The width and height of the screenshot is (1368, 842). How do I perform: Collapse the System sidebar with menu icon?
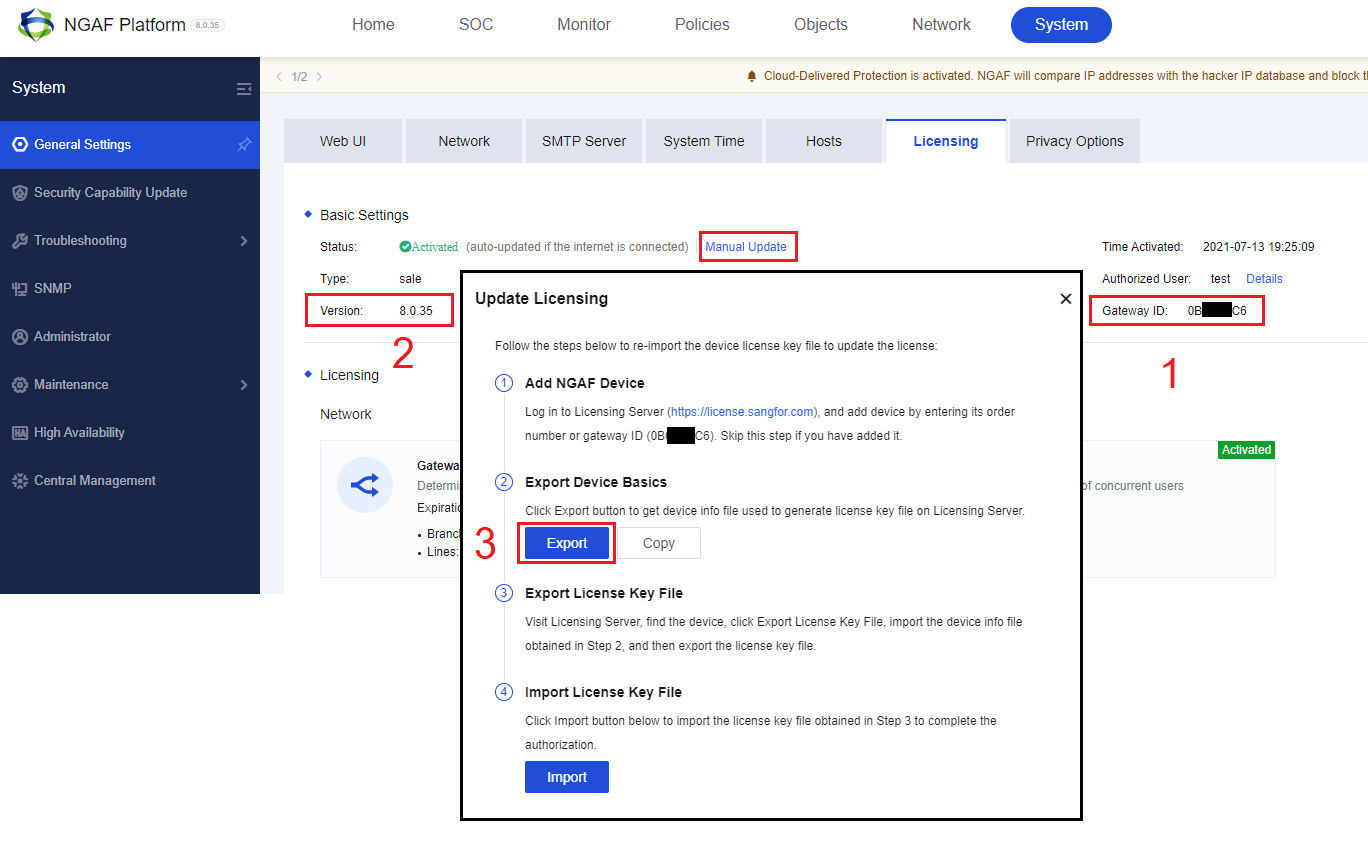[244, 89]
